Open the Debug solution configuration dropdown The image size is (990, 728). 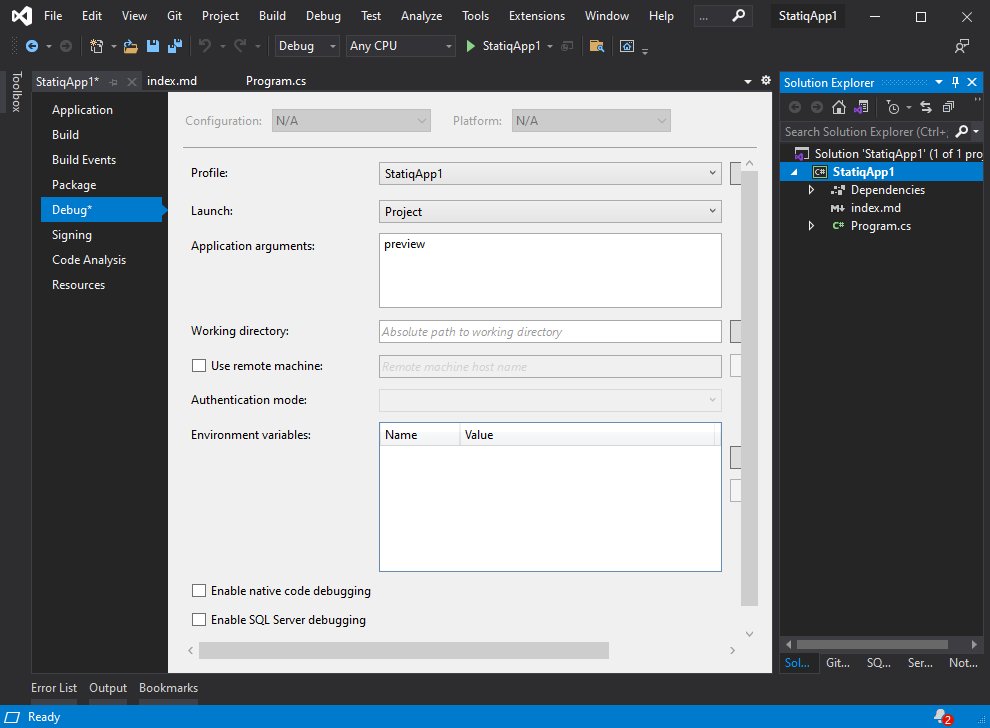307,46
